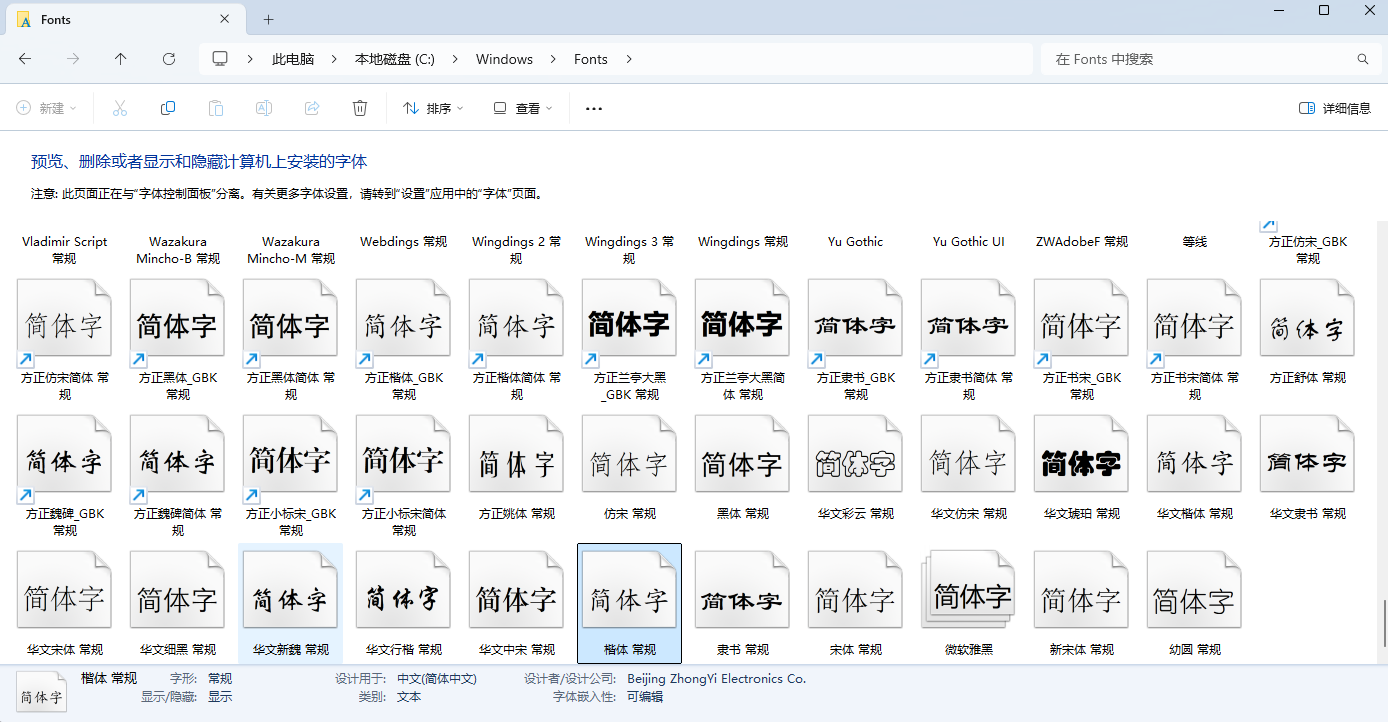Click the Delete trash can icon
This screenshot has height=722, width=1388.
point(360,108)
